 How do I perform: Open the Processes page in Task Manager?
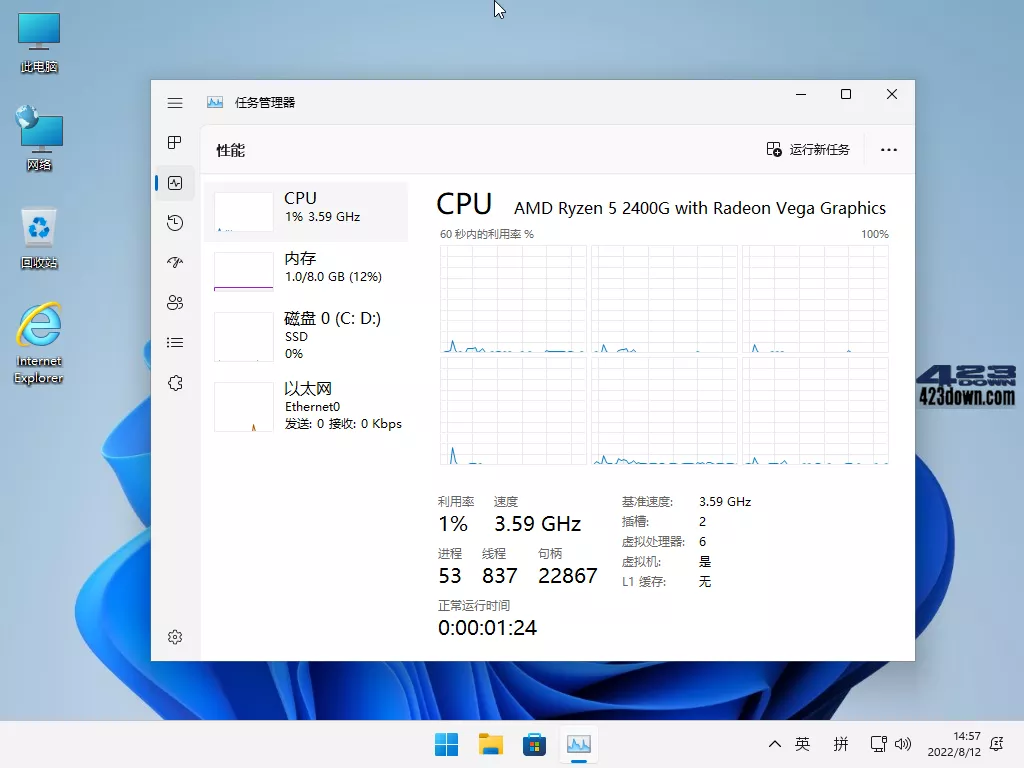[x=175, y=143]
